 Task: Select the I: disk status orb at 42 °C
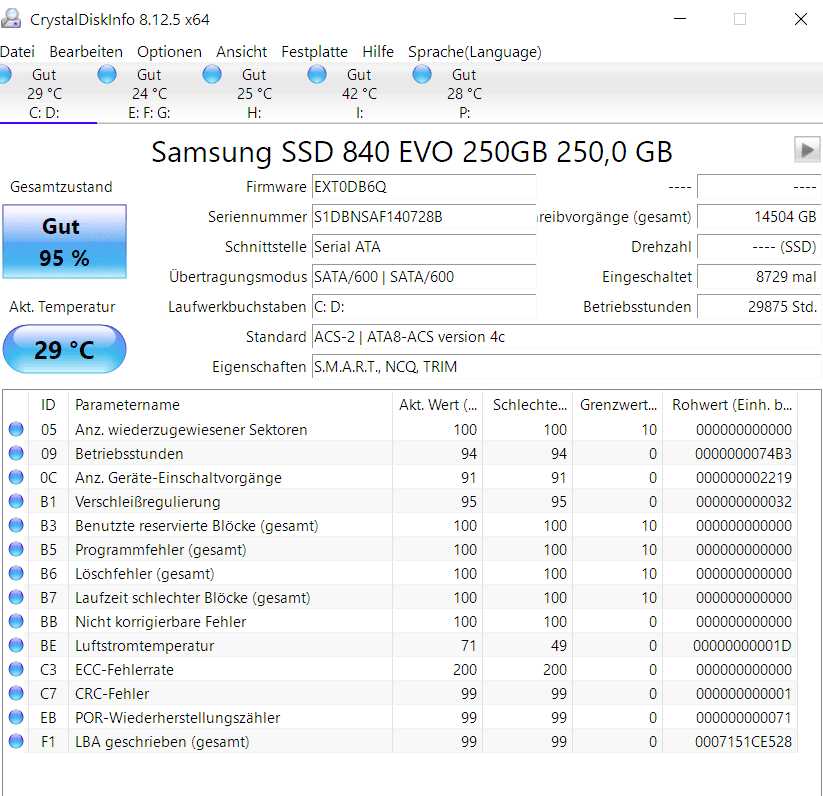[317, 74]
